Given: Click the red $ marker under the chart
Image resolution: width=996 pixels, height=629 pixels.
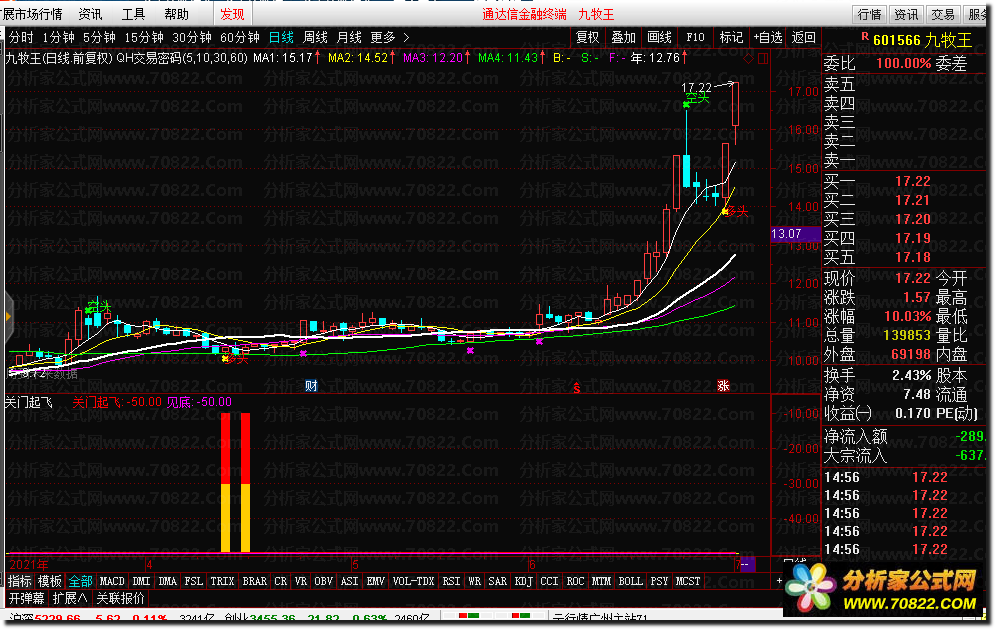Looking at the screenshot, I should pos(577,388).
